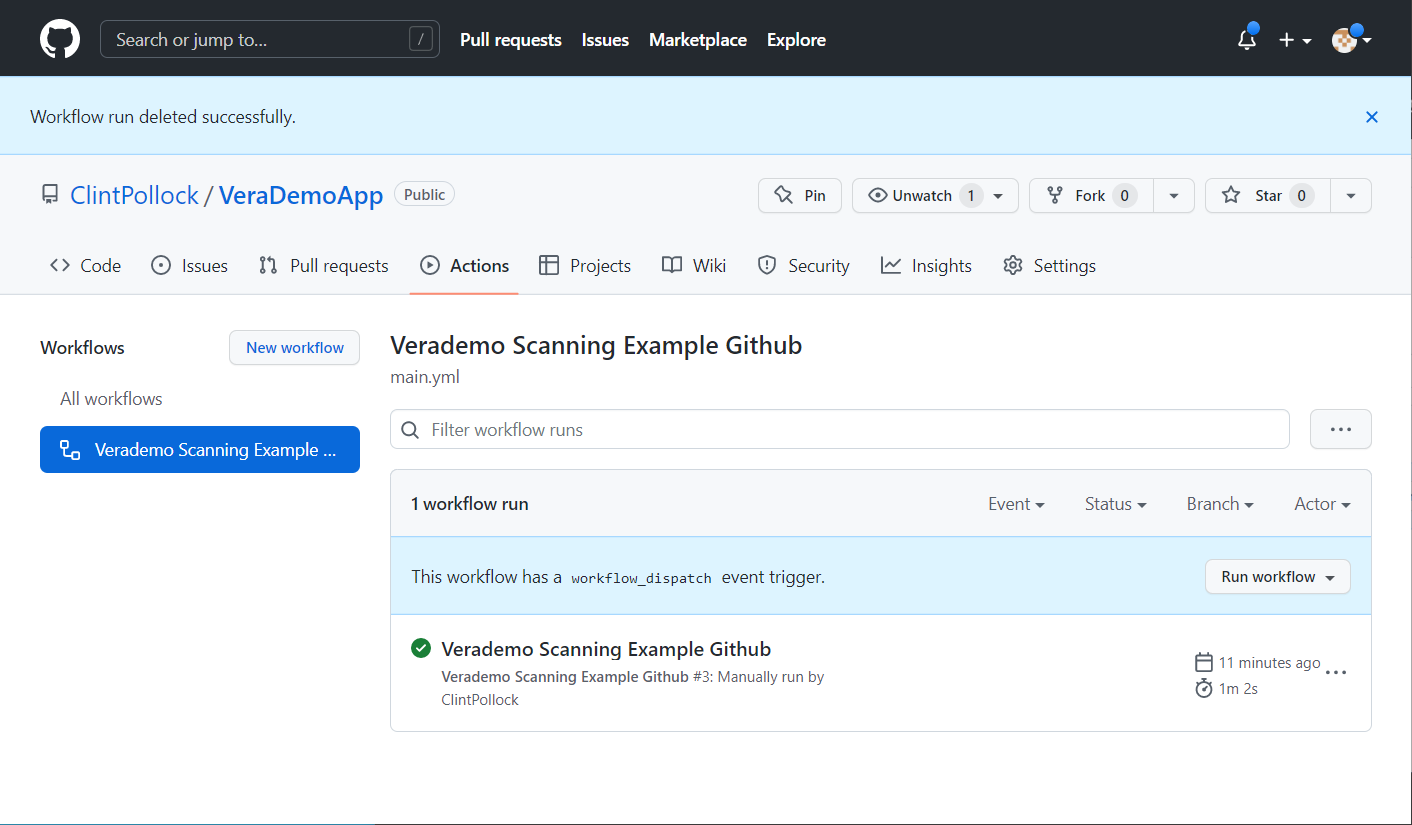Click the slash shortcut hint in search
Image resolution: width=1412 pixels, height=825 pixels.
[421, 40]
